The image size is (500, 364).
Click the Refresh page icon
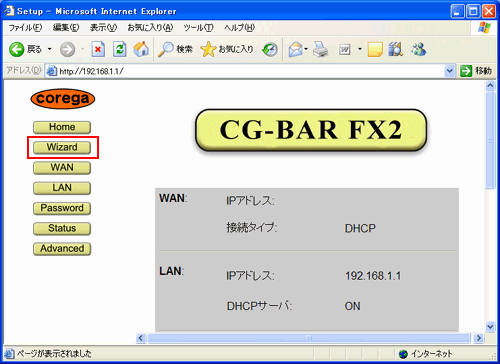[120, 50]
